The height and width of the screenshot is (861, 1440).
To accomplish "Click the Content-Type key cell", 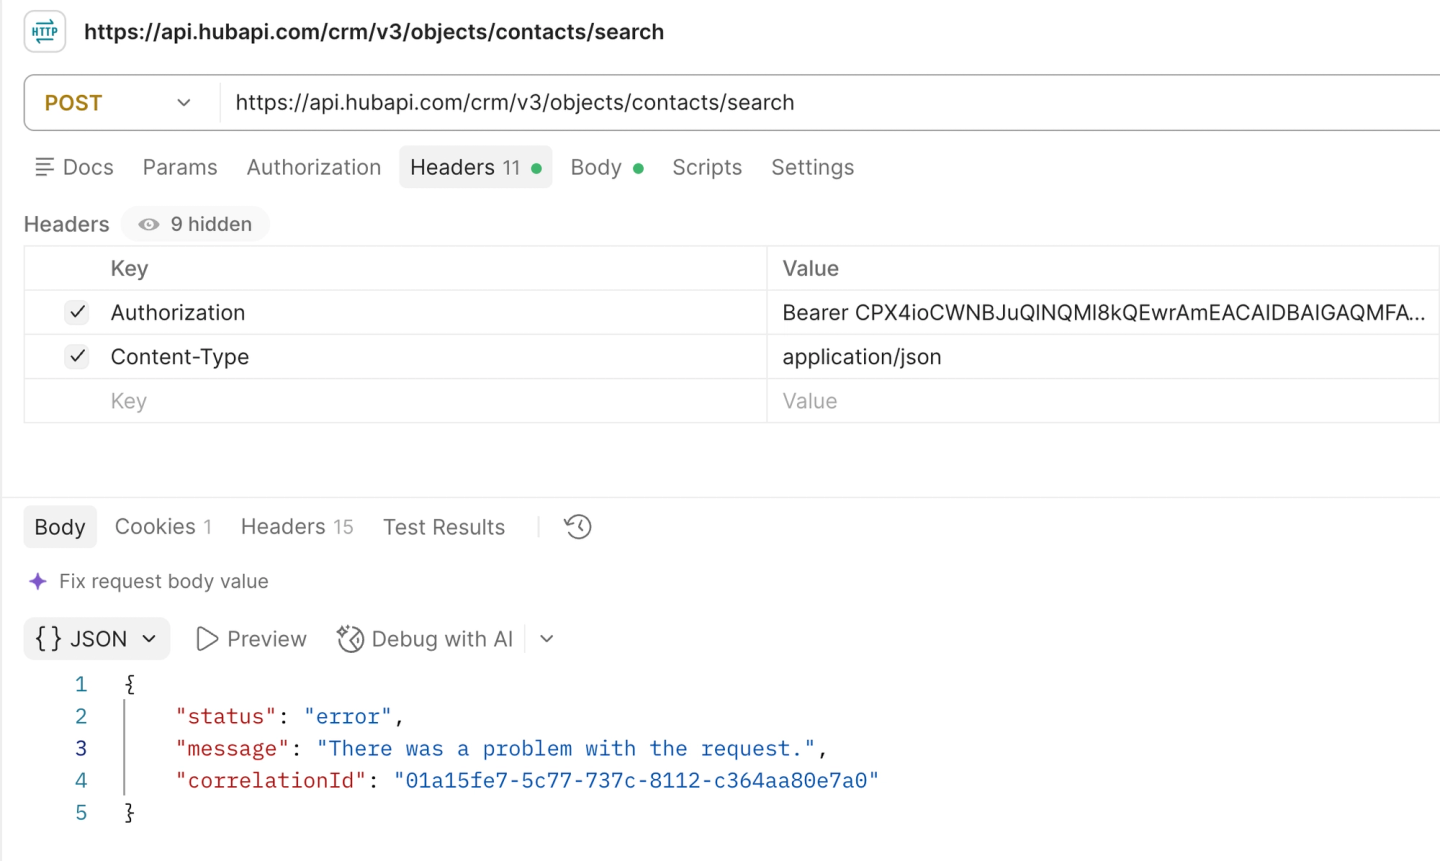I will [x=432, y=356].
